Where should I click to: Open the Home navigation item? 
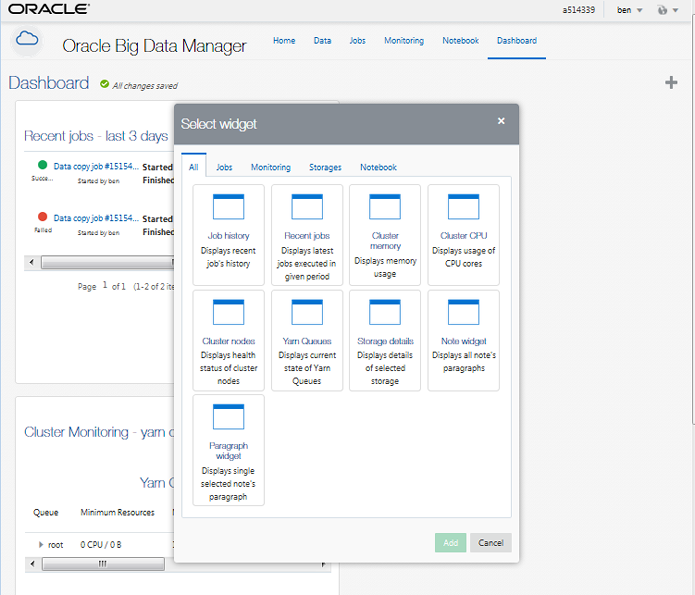pyautogui.click(x=284, y=41)
